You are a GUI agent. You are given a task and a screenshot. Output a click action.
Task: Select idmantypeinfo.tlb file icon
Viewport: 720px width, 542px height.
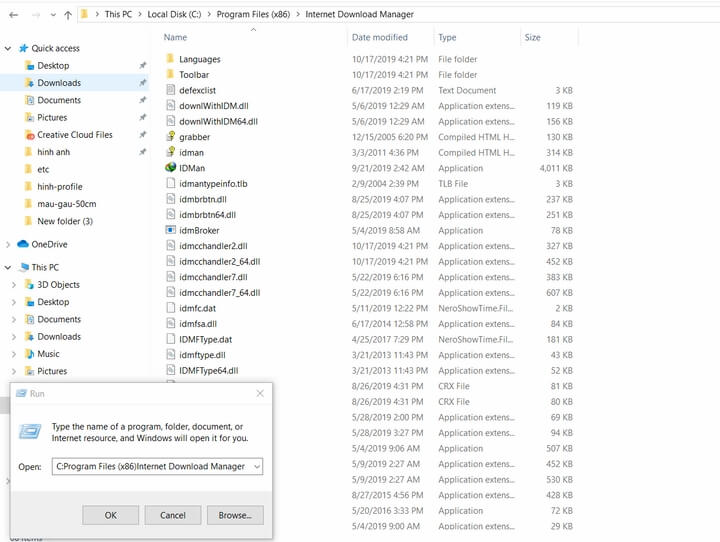click(170, 183)
